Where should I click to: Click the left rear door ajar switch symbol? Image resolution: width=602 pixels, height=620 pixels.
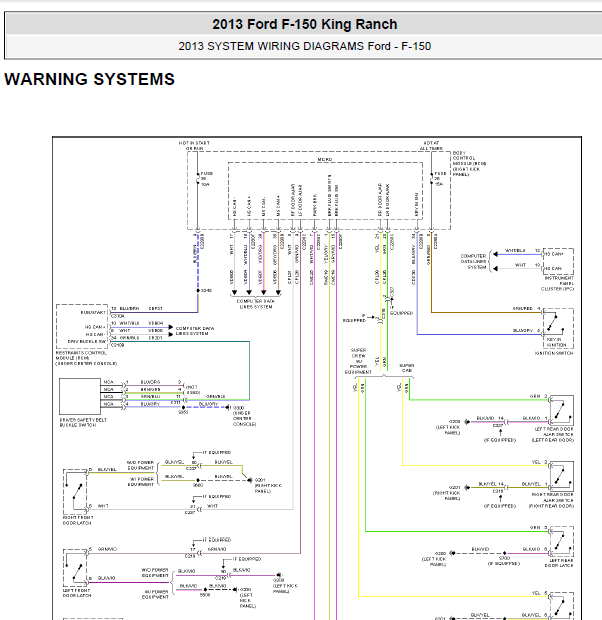pyautogui.click(x=561, y=410)
